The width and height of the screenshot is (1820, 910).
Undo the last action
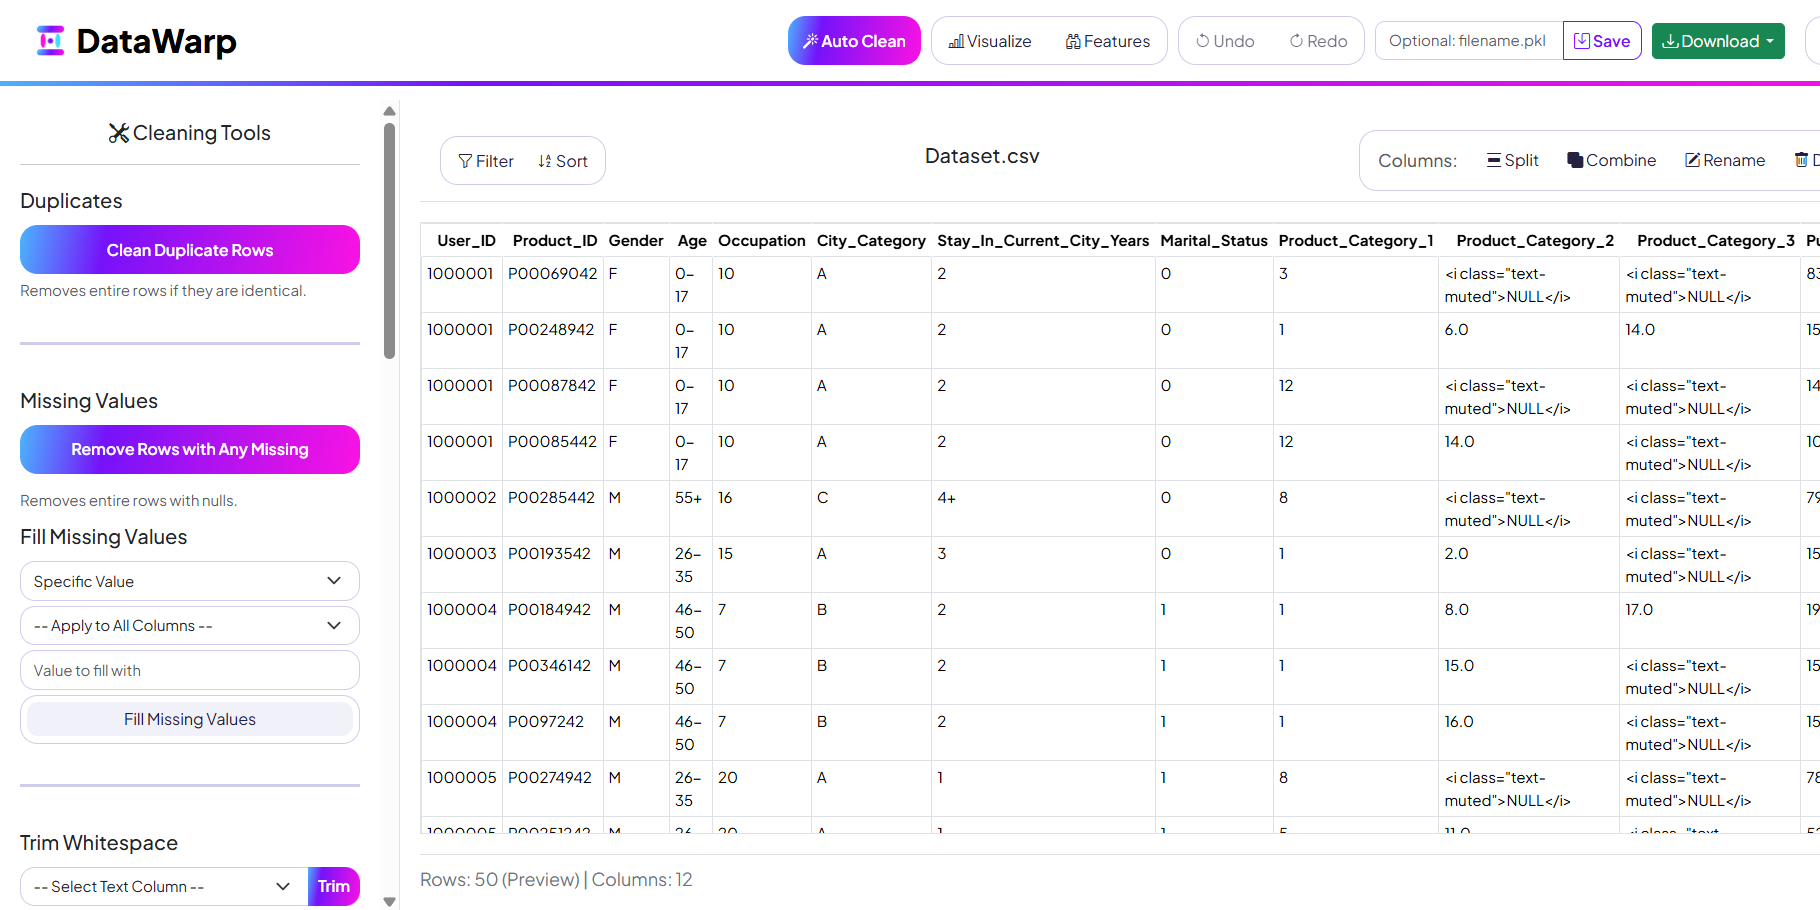[1225, 41]
